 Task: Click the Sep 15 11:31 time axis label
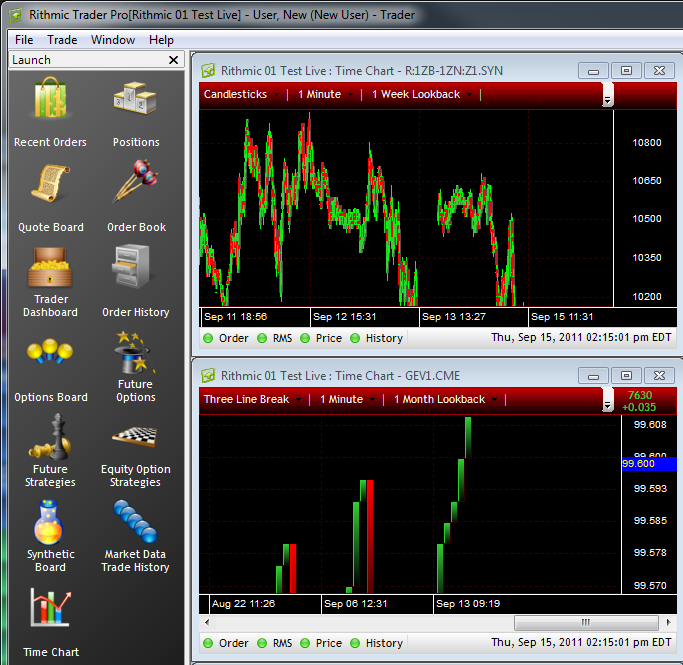point(562,317)
